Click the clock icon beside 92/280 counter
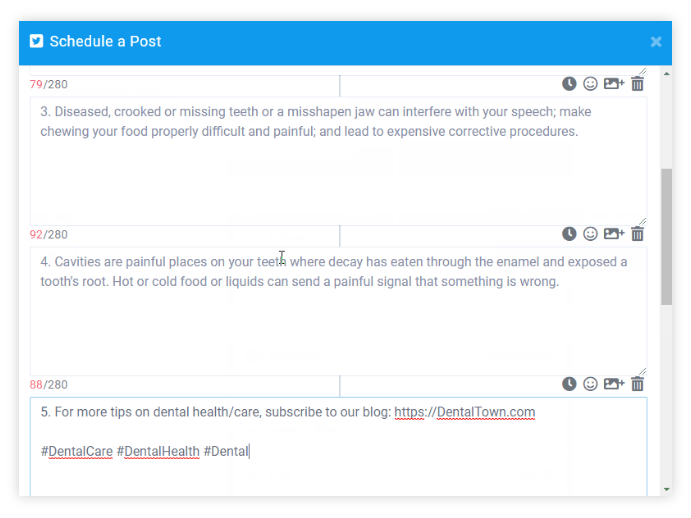 click(569, 234)
